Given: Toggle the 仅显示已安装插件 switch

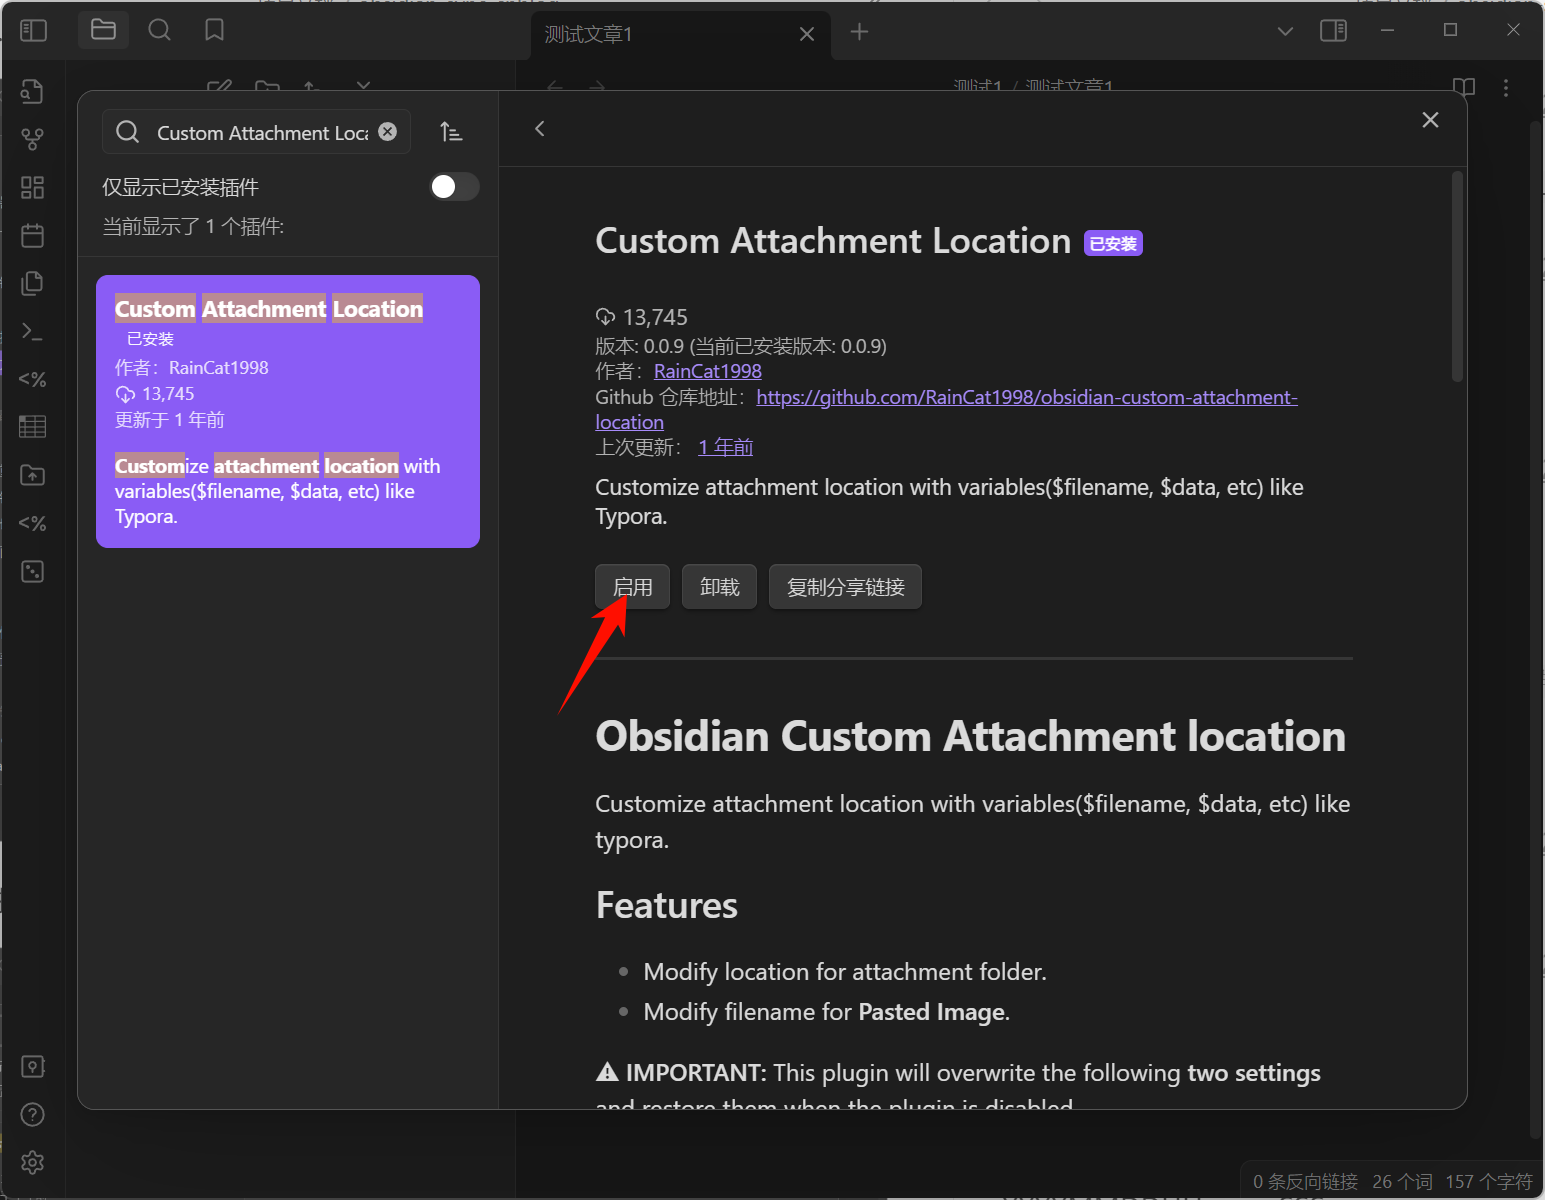Looking at the screenshot, I should pyautogui.click(x=454, y=187).
